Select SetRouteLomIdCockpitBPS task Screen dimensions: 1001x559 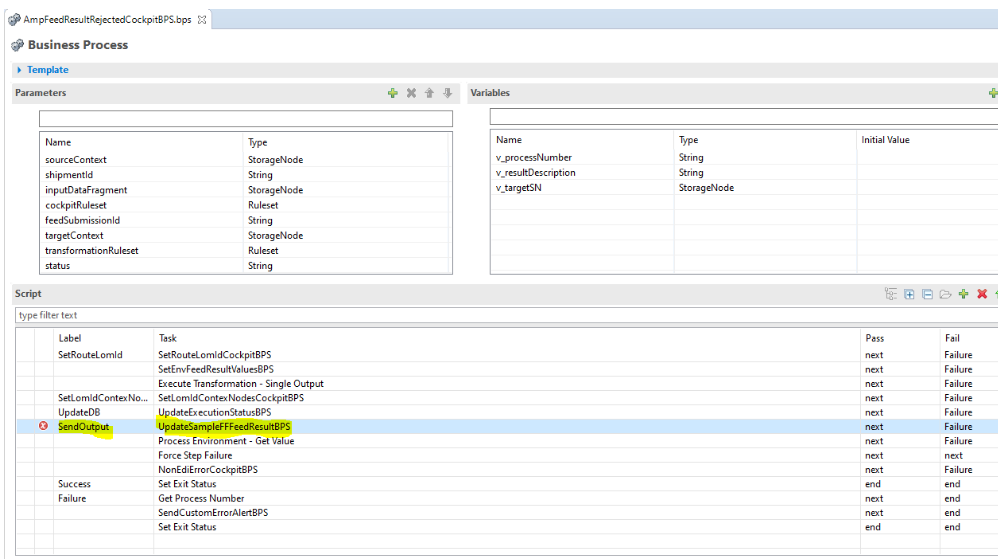214,355
